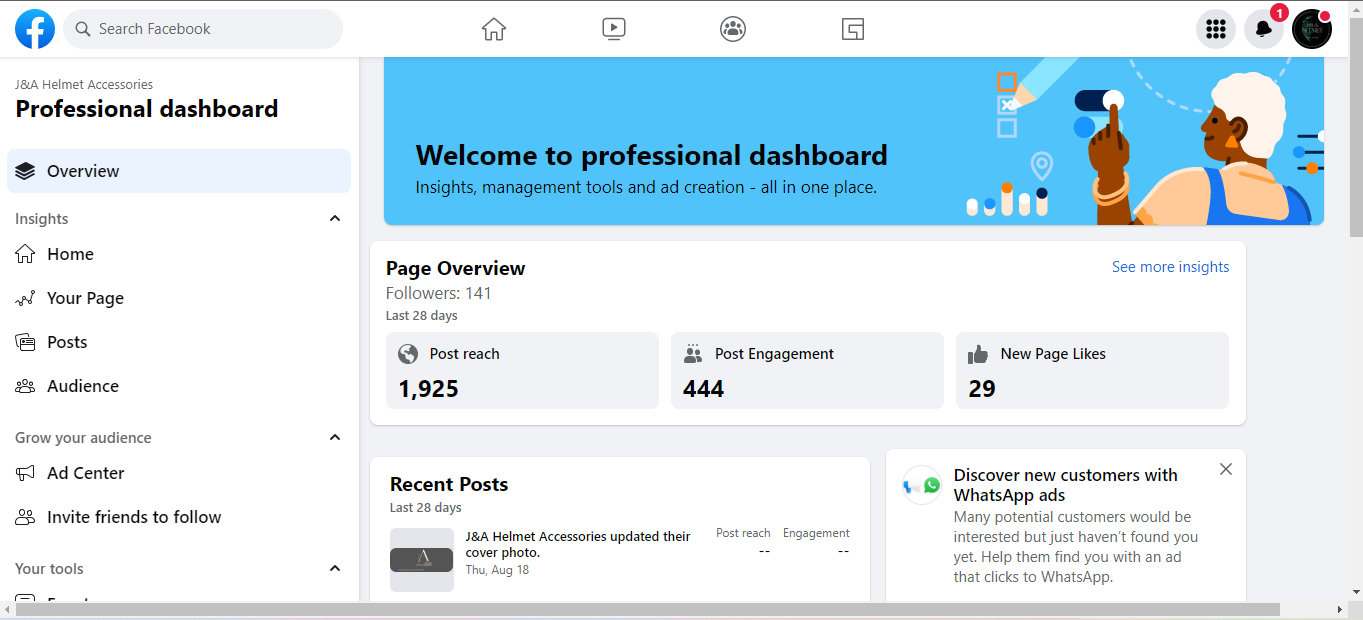
Task: Open Ad Center
Action: (x=179, y=473)
